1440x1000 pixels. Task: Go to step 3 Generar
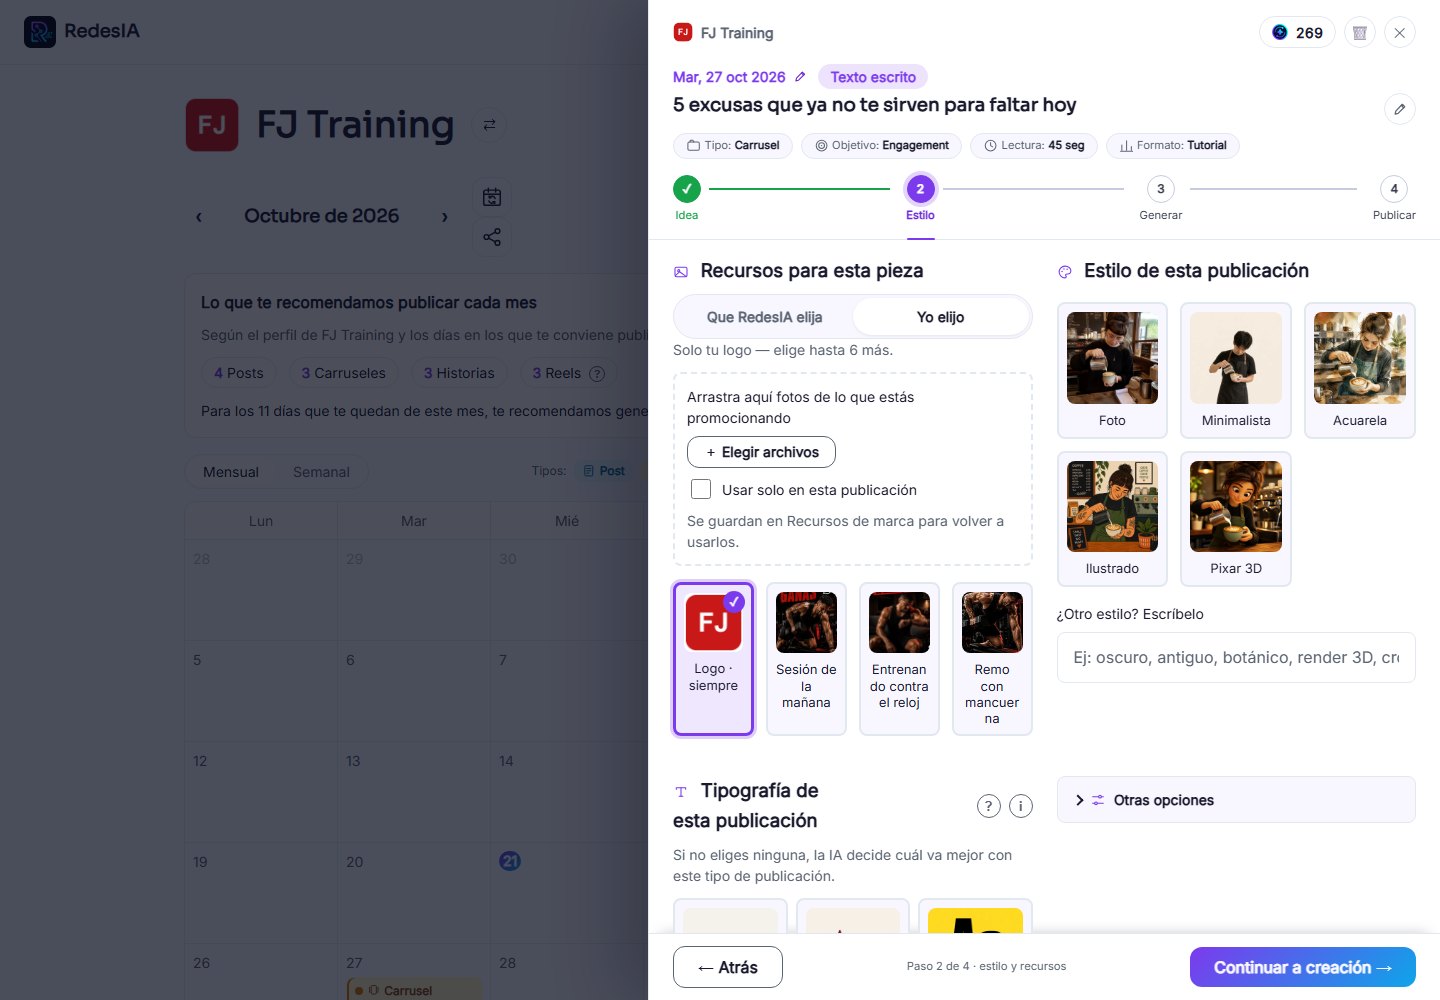[x=1161, y=198]
